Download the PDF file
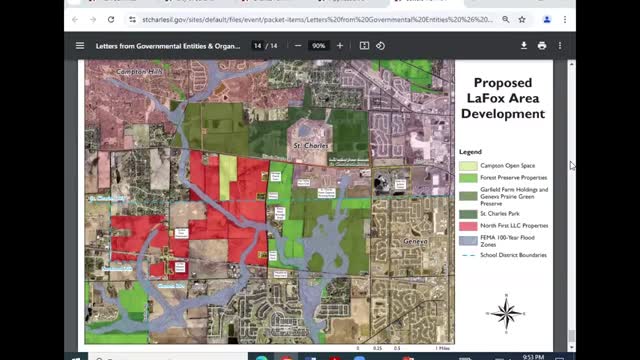This screenshot has width=640, height=360. point(524,46)
